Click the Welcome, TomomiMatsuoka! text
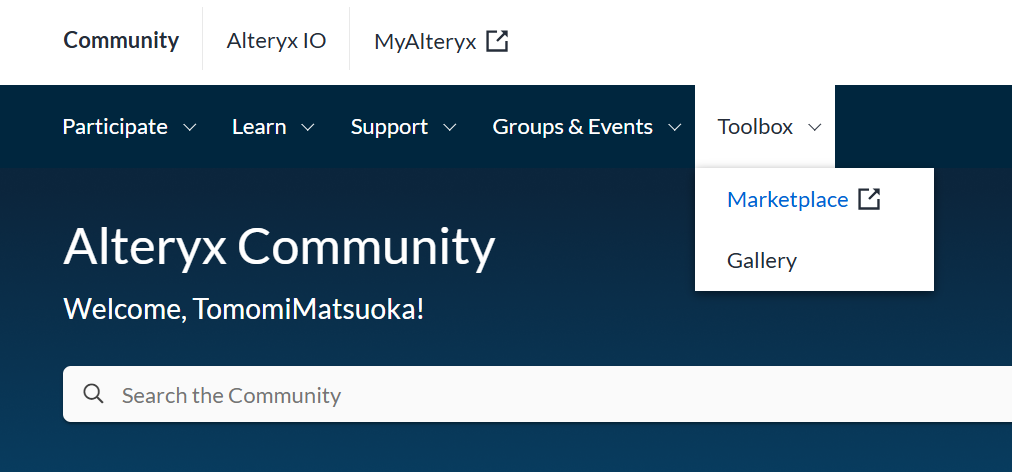This screenshot has height=472, width=1012. point(244,309)
